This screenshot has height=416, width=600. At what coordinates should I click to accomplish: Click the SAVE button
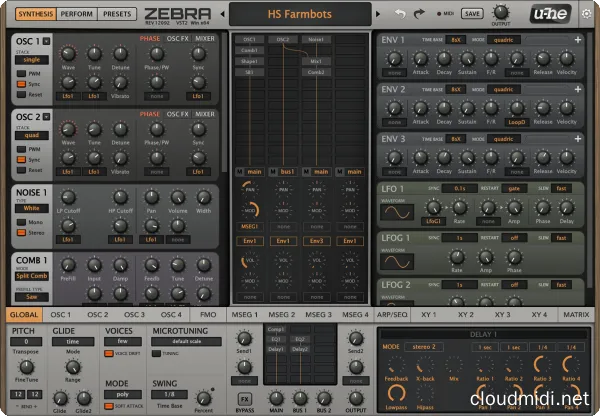pyautogui.click(x=472, y=13)
